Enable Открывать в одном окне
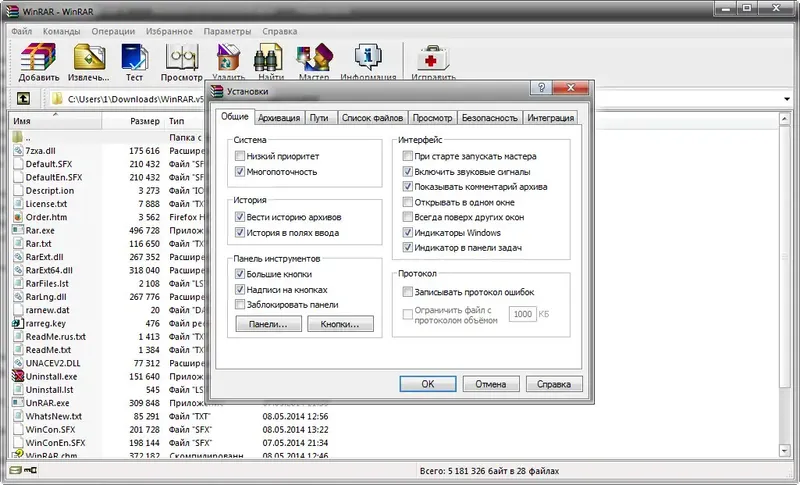The height and width of the screenshot is (485, 800). (408, 202)
